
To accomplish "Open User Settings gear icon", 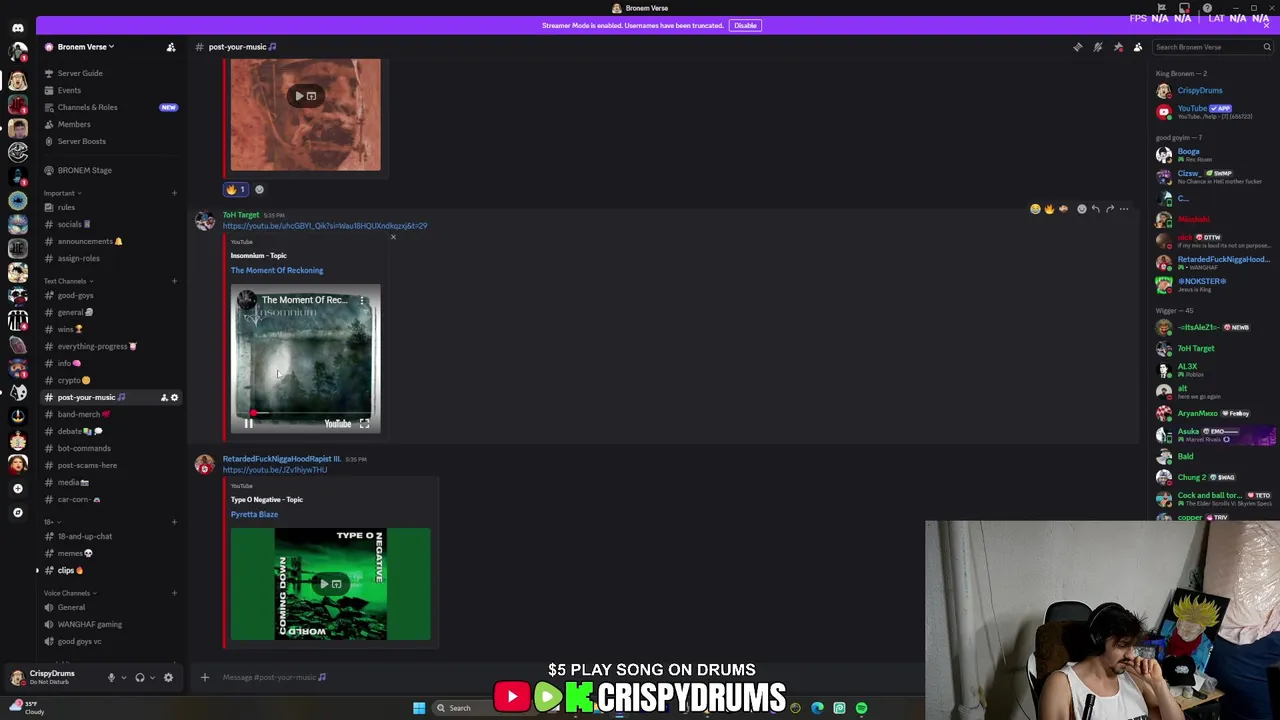I will pos(168,678).
